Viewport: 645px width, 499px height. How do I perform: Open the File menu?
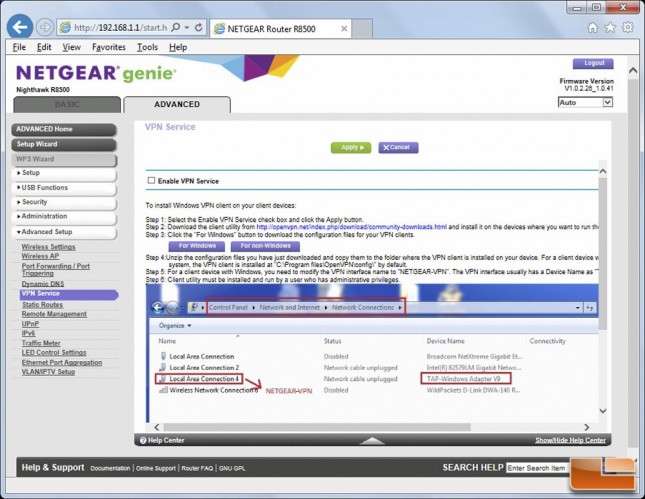pyautogui.click(x=19, y=47)
